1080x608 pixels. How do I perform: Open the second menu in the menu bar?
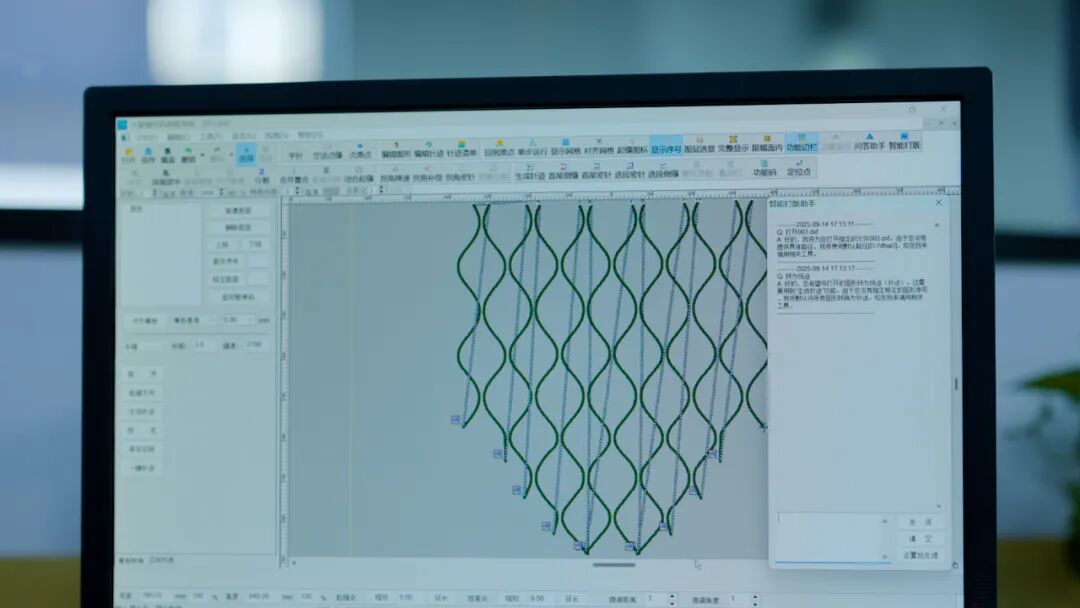pos(177,136)
